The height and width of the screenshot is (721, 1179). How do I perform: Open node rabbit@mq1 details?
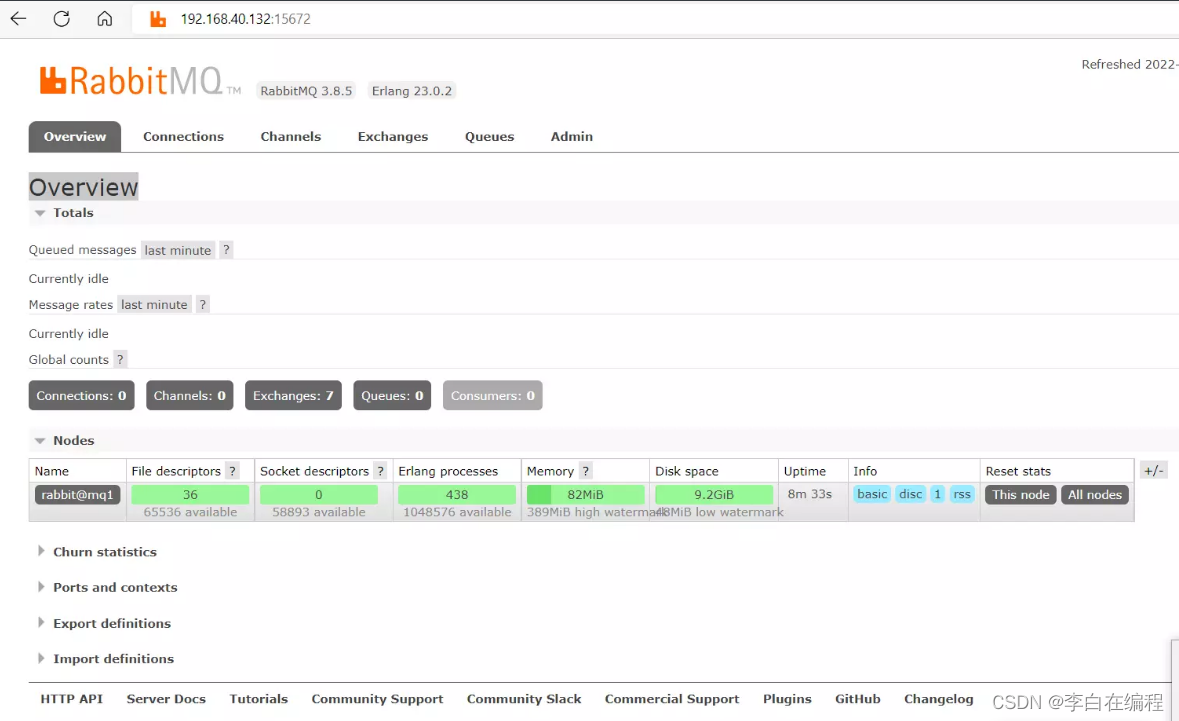pos(77,495)
